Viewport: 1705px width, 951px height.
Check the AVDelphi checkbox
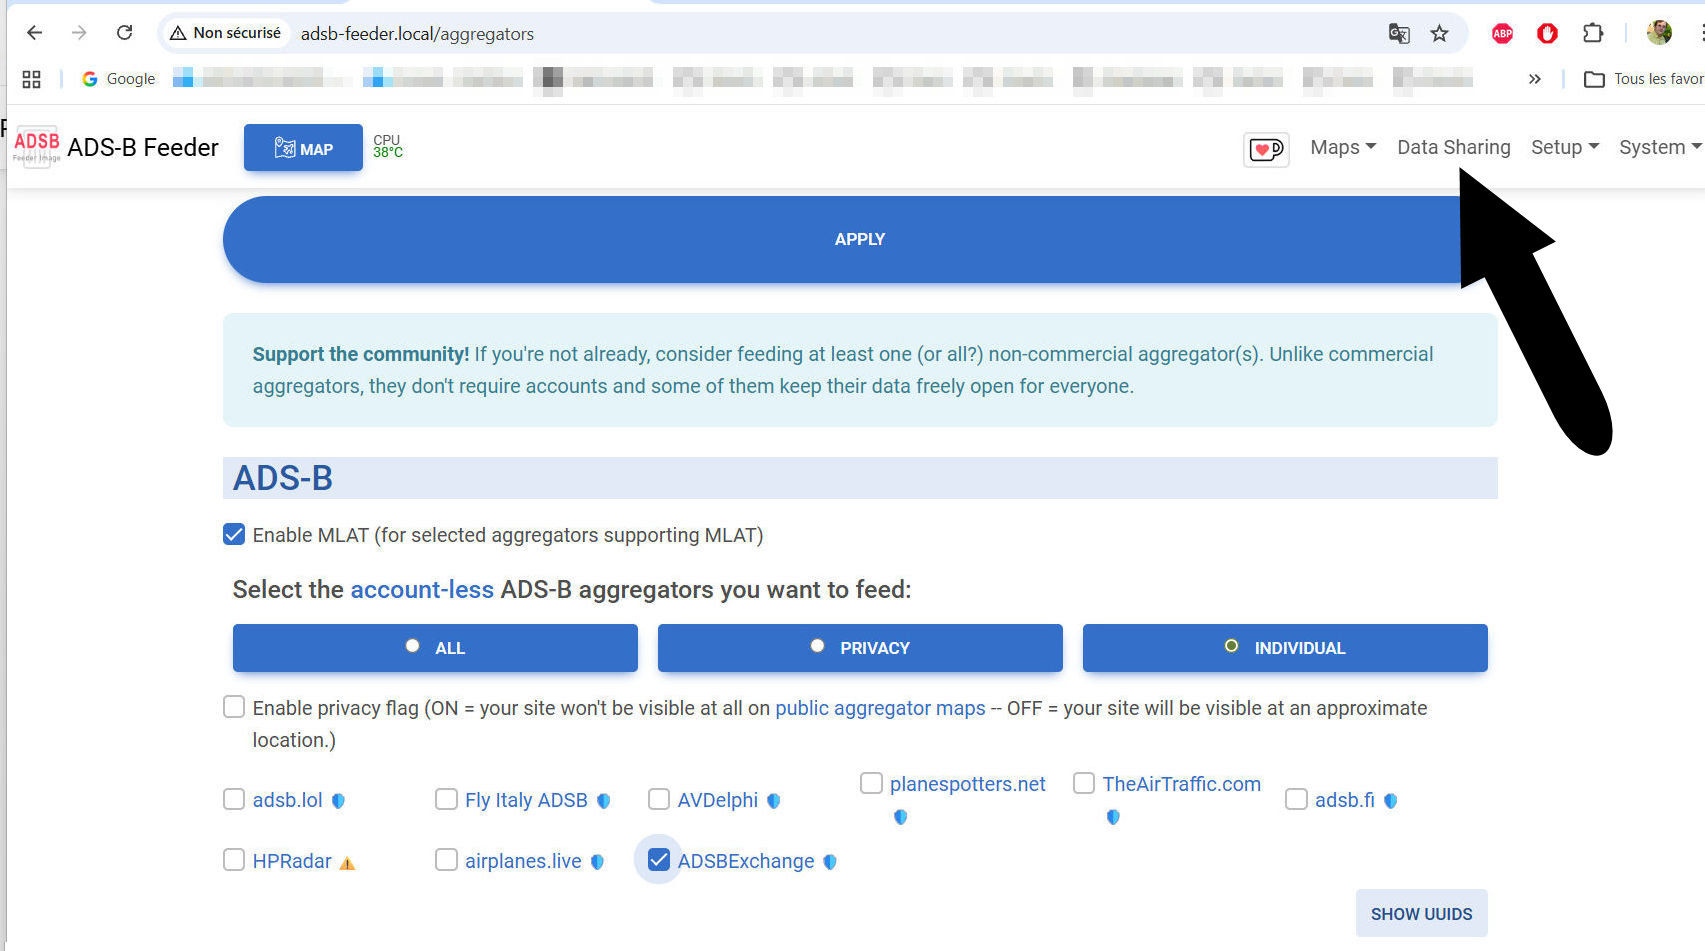(x=659, y=799)
